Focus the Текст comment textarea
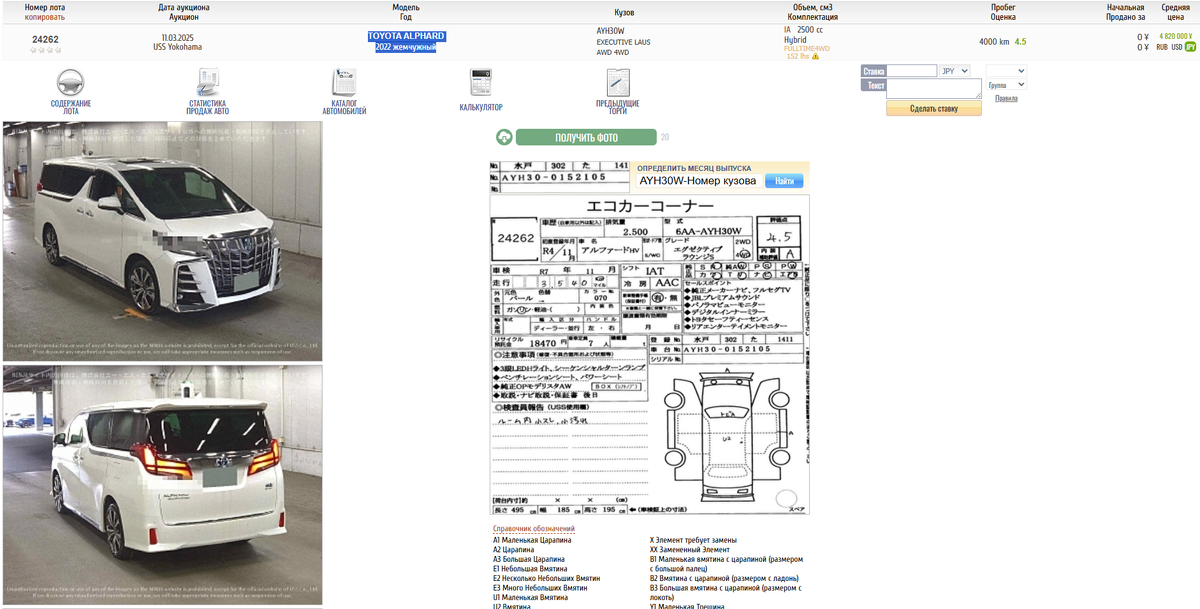 (934, 88)
